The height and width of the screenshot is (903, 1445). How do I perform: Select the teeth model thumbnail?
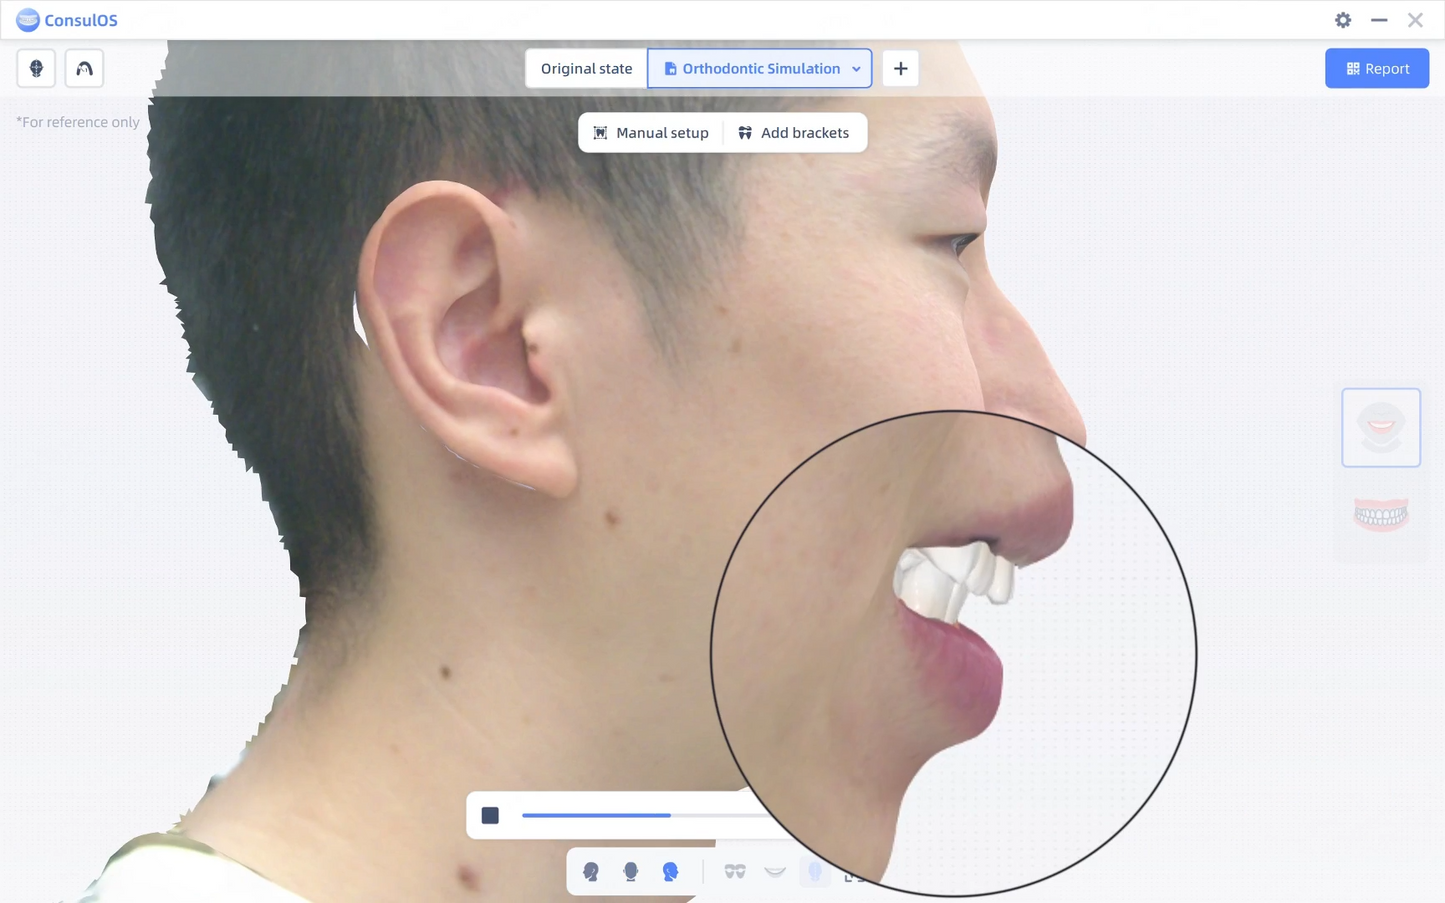tap(1381, 514)
